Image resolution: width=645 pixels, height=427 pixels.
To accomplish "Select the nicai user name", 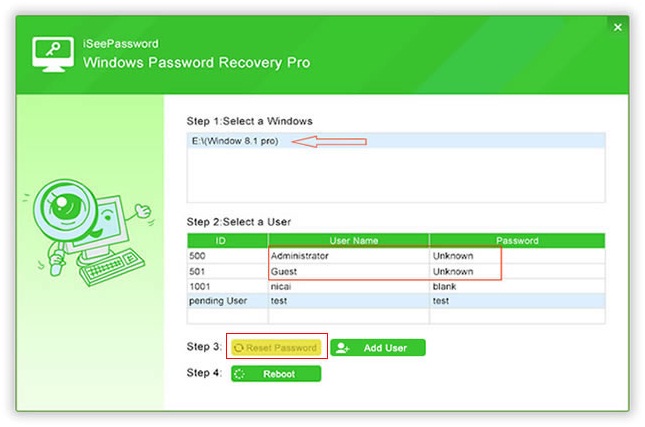I will (x=348, y=285).
